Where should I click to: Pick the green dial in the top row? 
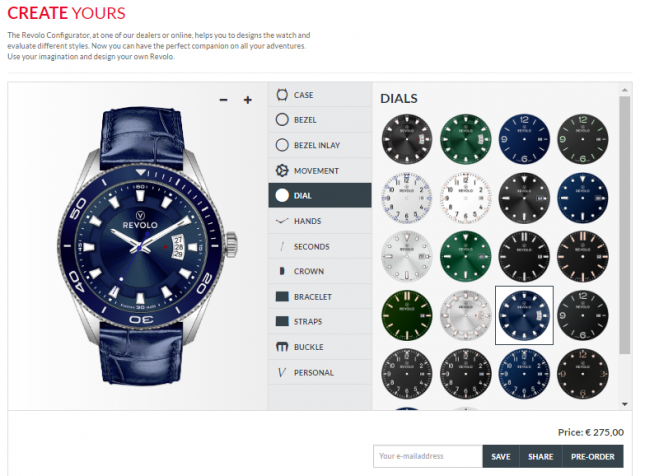tap(466, 139)
